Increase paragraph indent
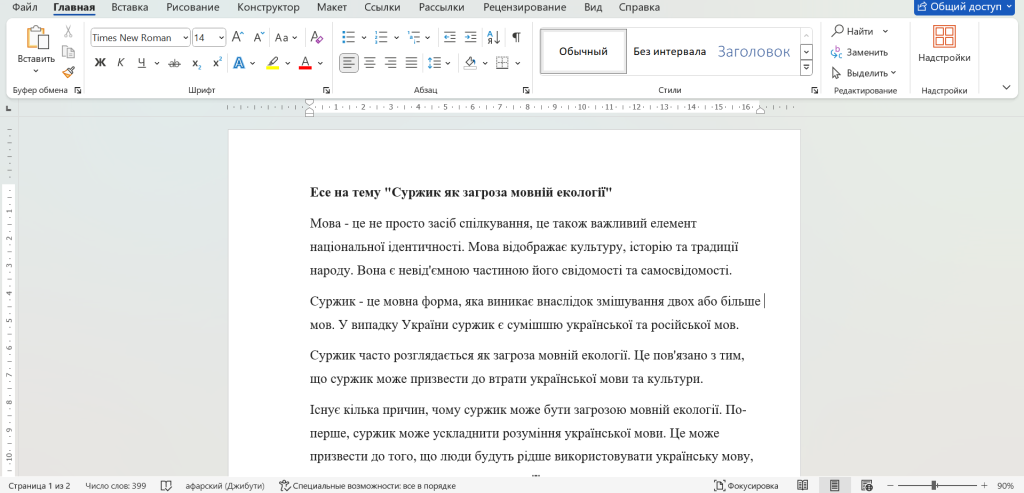This screenshot has width=1024, height=493. (470, 37)
